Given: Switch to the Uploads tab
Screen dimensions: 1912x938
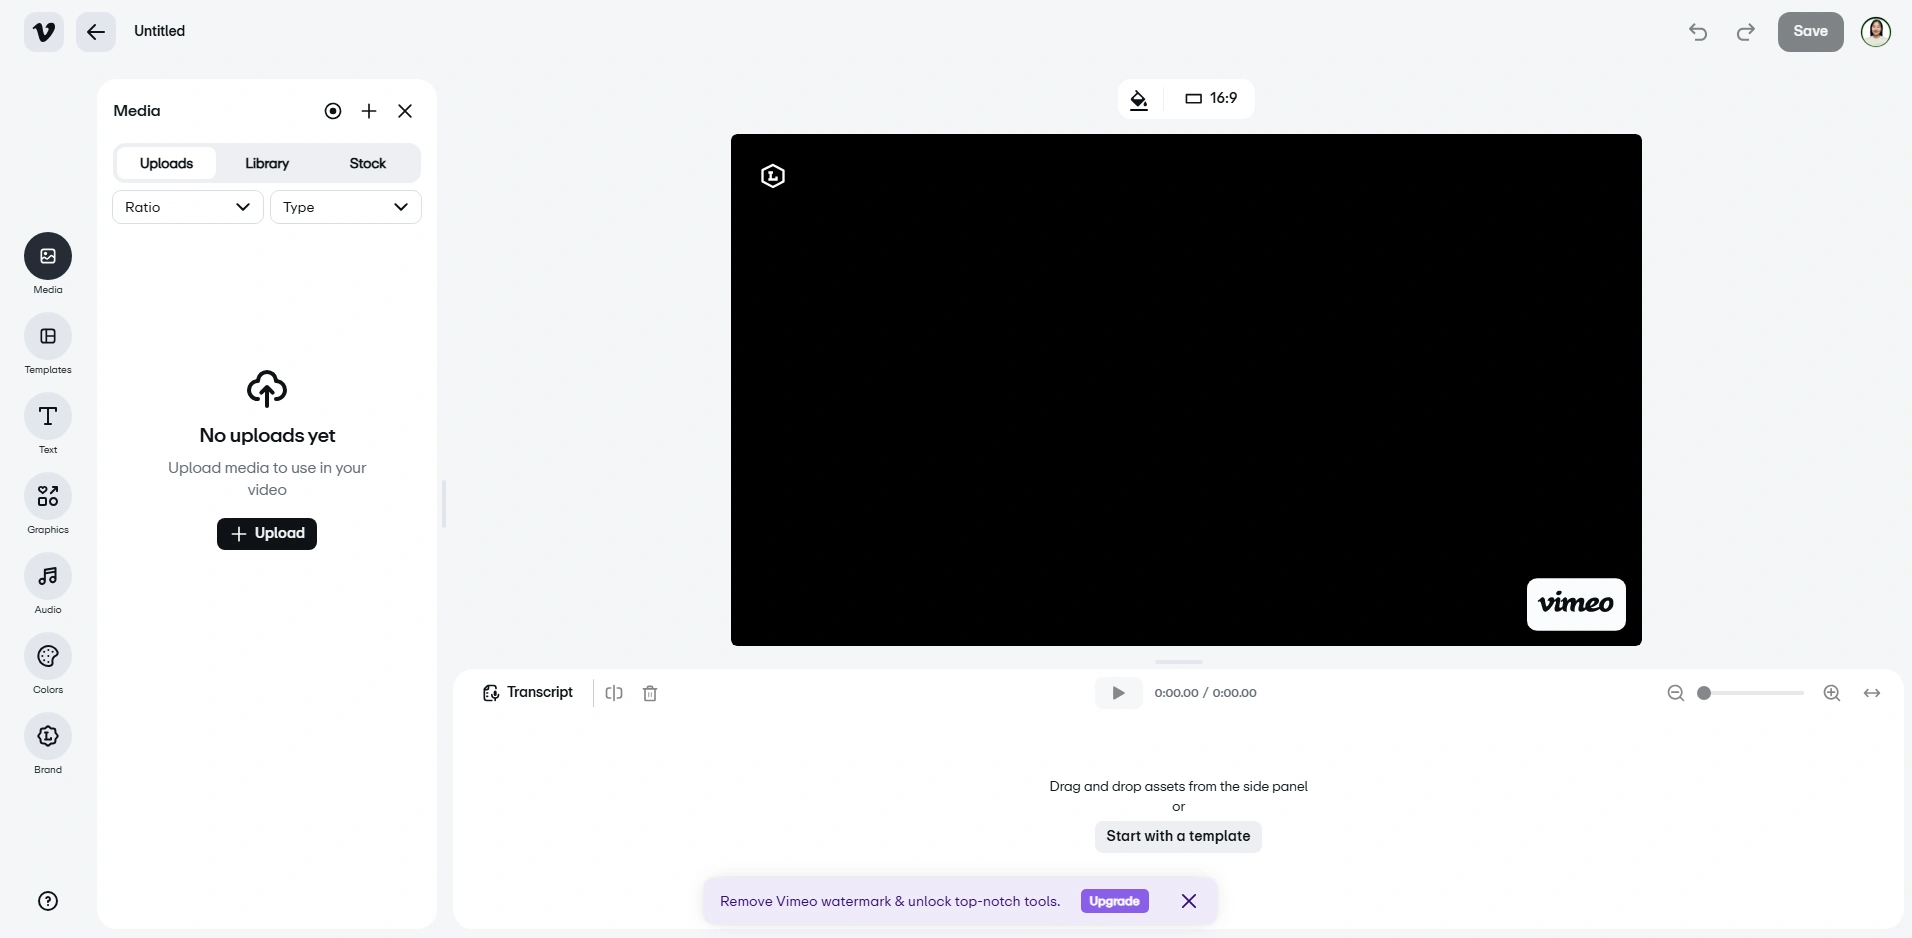Looking at the screenshot, I should click(166, 163).
